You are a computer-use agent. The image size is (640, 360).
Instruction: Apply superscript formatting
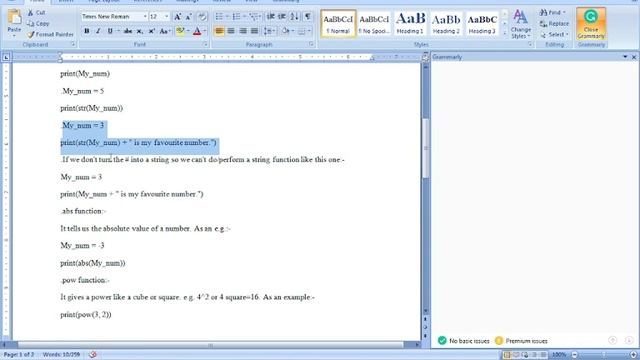(151, 31)
